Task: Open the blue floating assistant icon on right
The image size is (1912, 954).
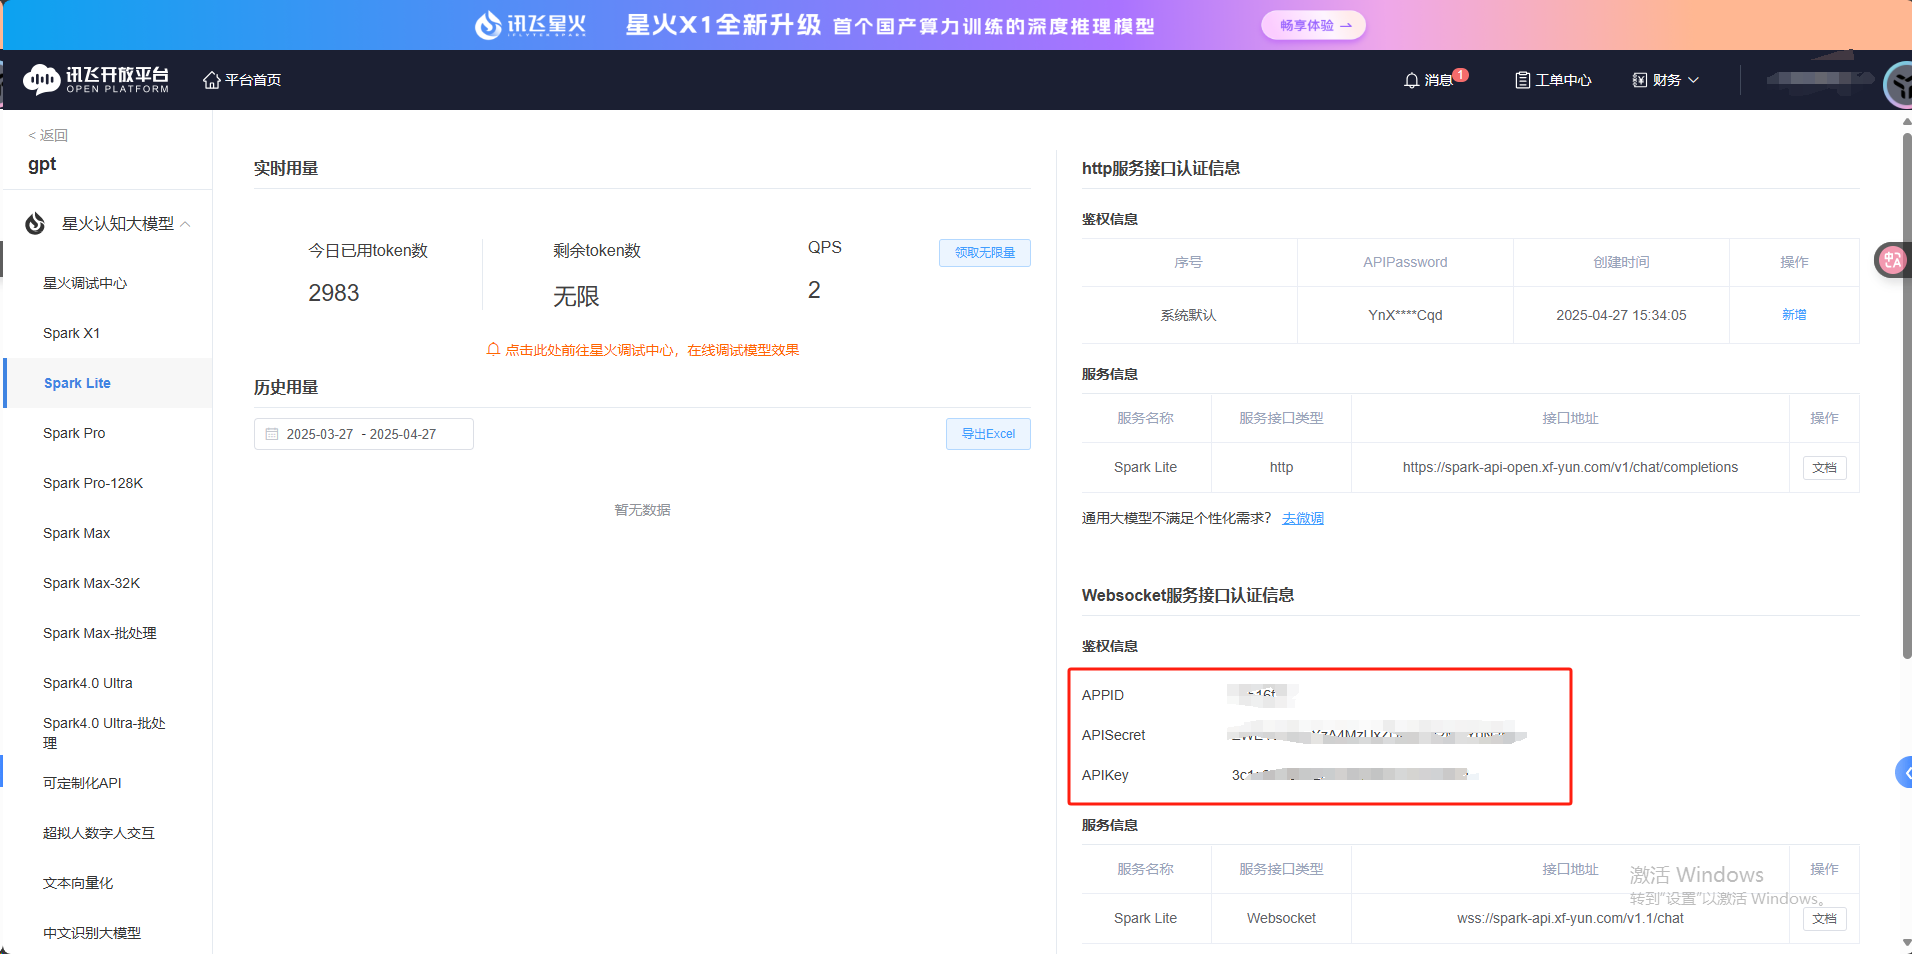Action: coord(1902,772)
